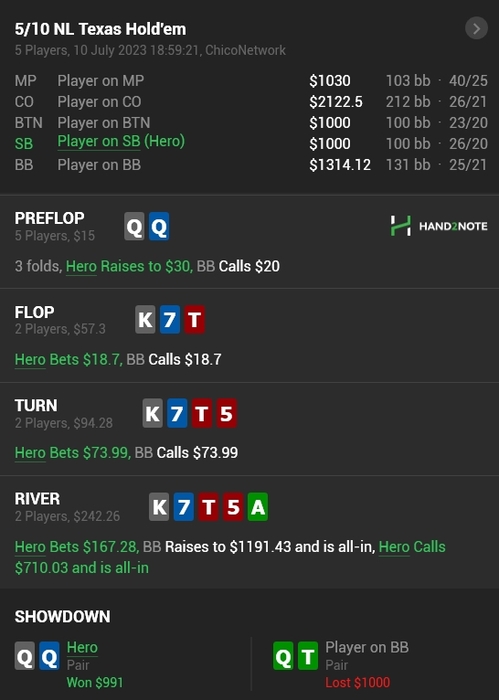This screenshot has width=499, height=700.
Task: Click the green A river card
Action: pyautogui.click(x=258, y=507)
